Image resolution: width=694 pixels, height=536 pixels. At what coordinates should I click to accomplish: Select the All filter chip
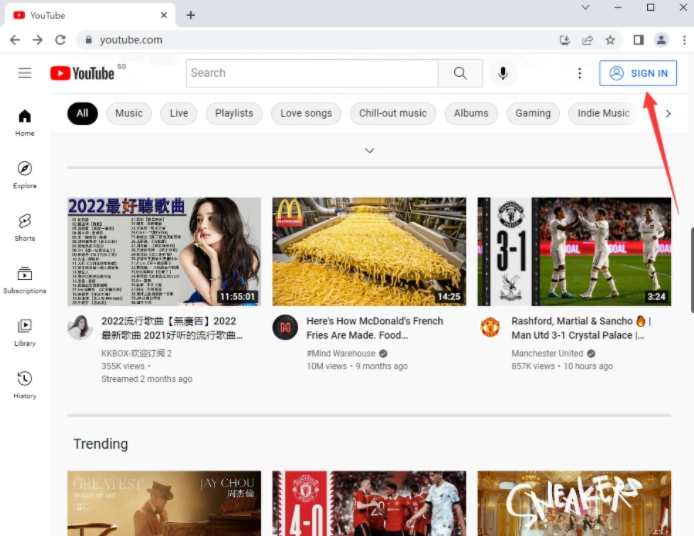coord(82,113)
